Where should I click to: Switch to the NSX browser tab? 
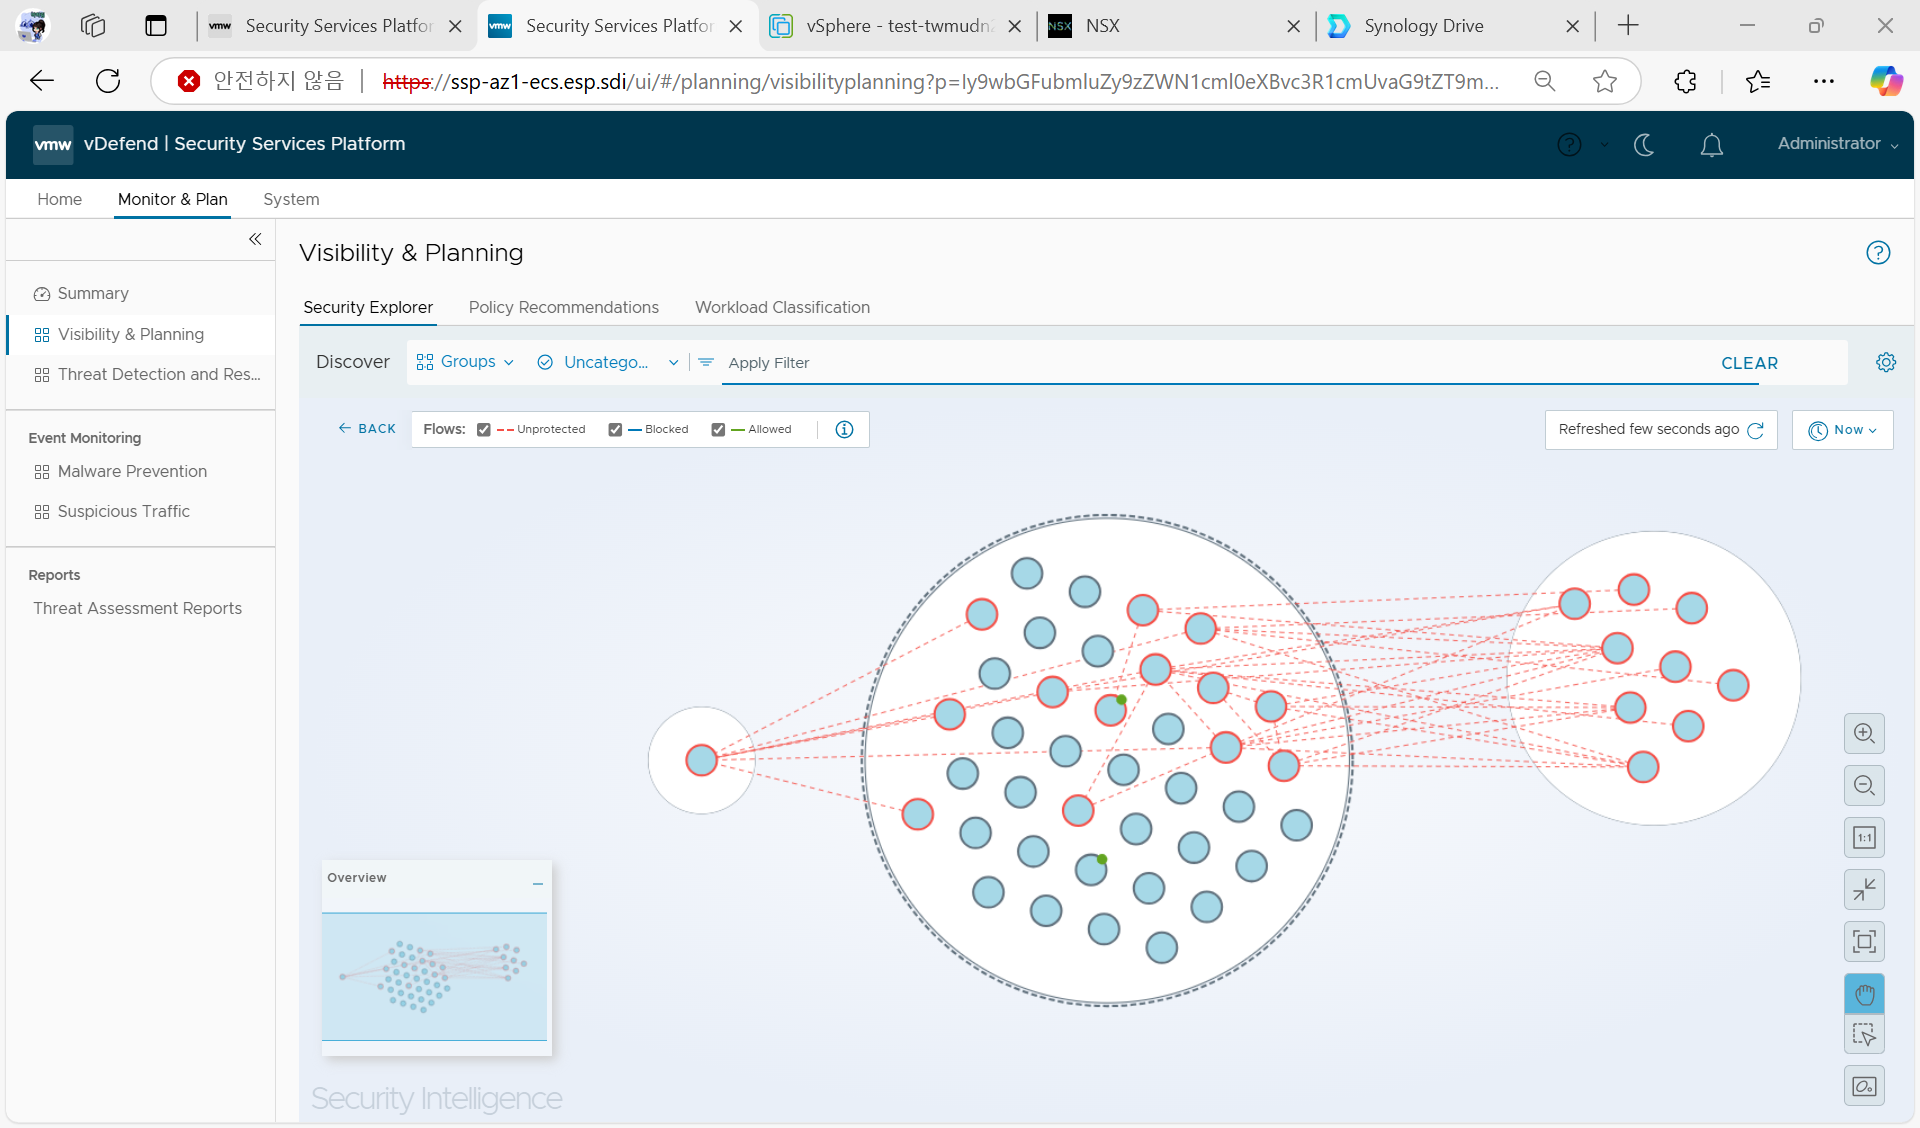click(x=1176, y=26)
